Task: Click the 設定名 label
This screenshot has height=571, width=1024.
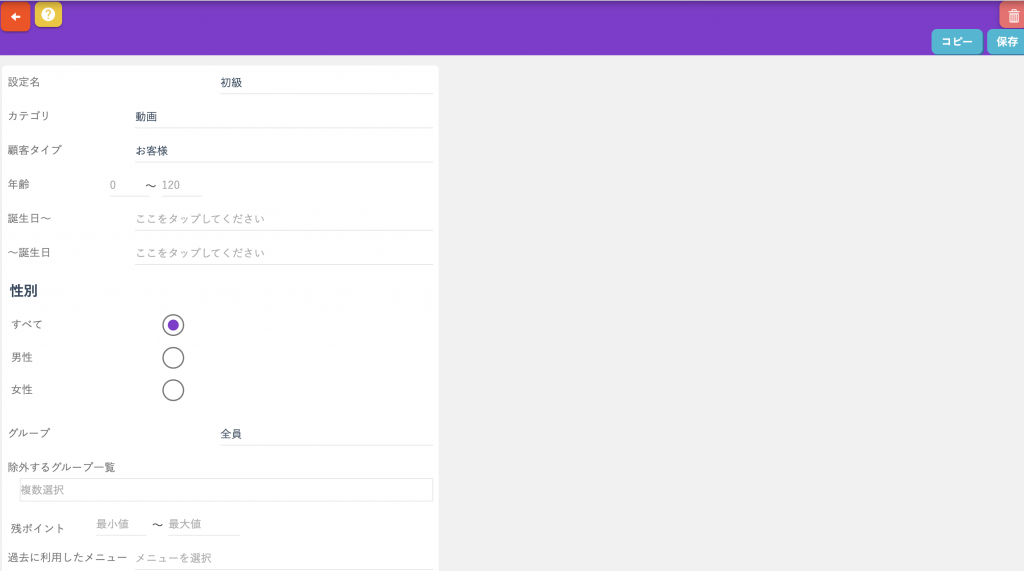Action: point(24,82)
